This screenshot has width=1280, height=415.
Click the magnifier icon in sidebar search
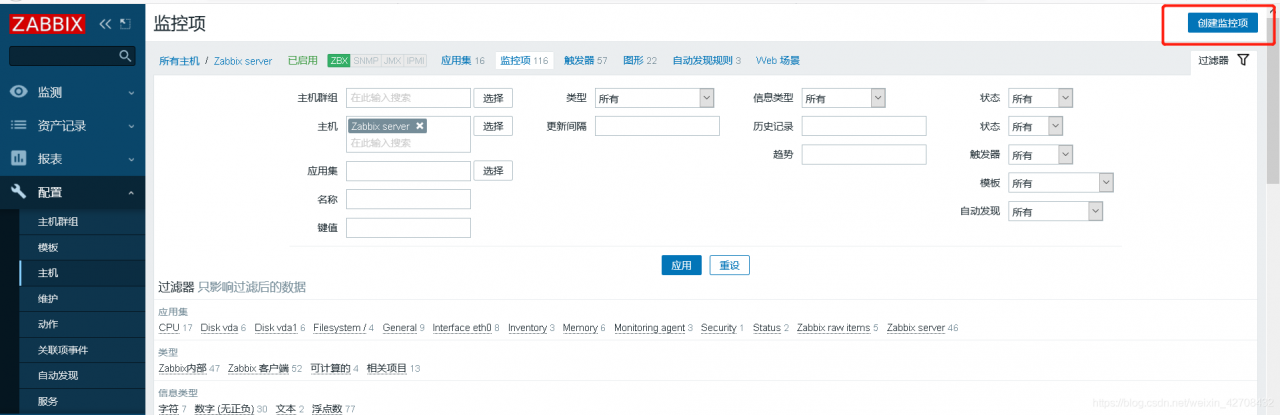point(125,55)
